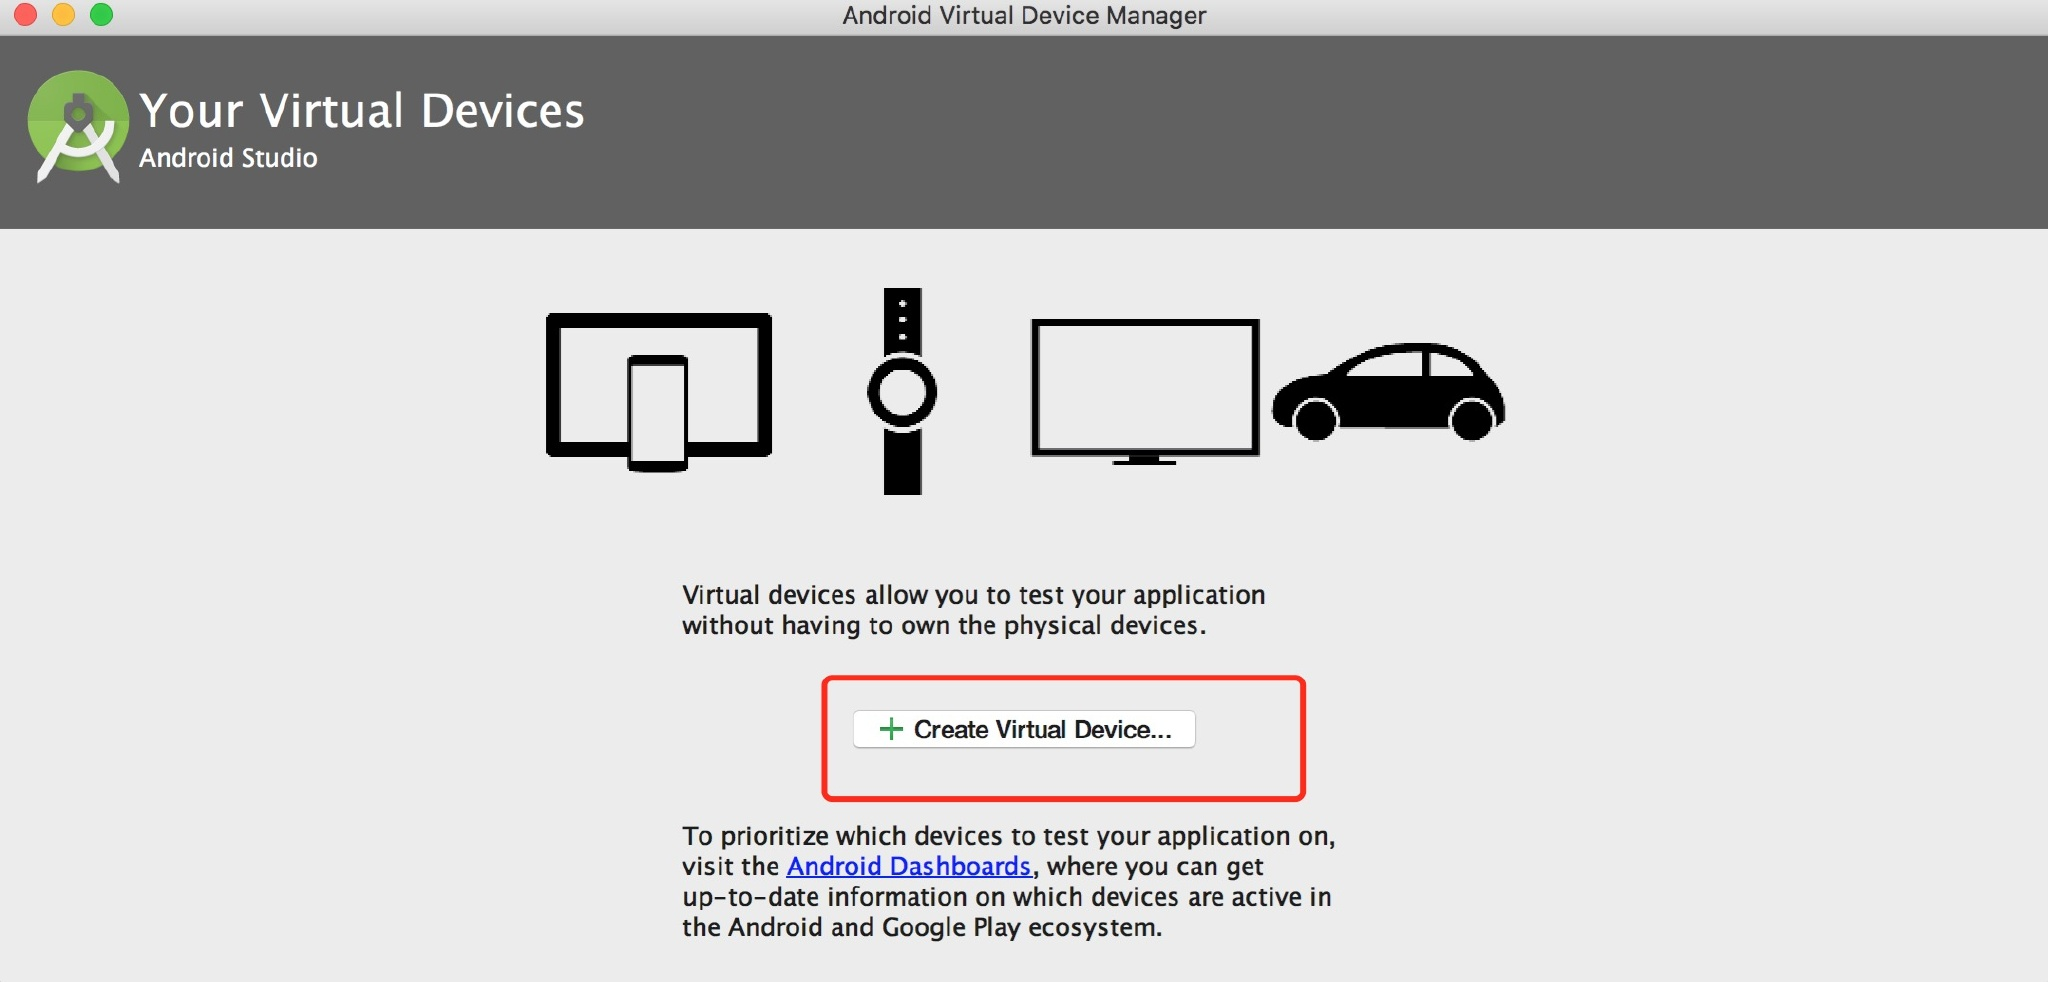
Task: Click the 'Virtual devices allow you to test' text
Action: pyautogui.click(x=974, y=610)
